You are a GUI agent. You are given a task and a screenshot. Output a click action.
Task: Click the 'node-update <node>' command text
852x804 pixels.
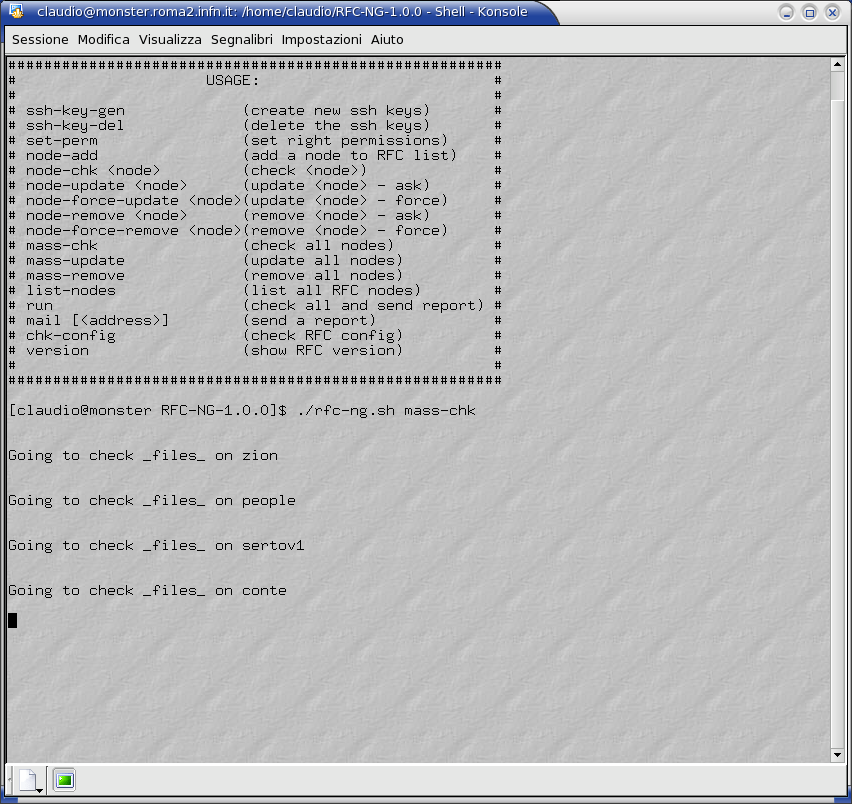106,186
